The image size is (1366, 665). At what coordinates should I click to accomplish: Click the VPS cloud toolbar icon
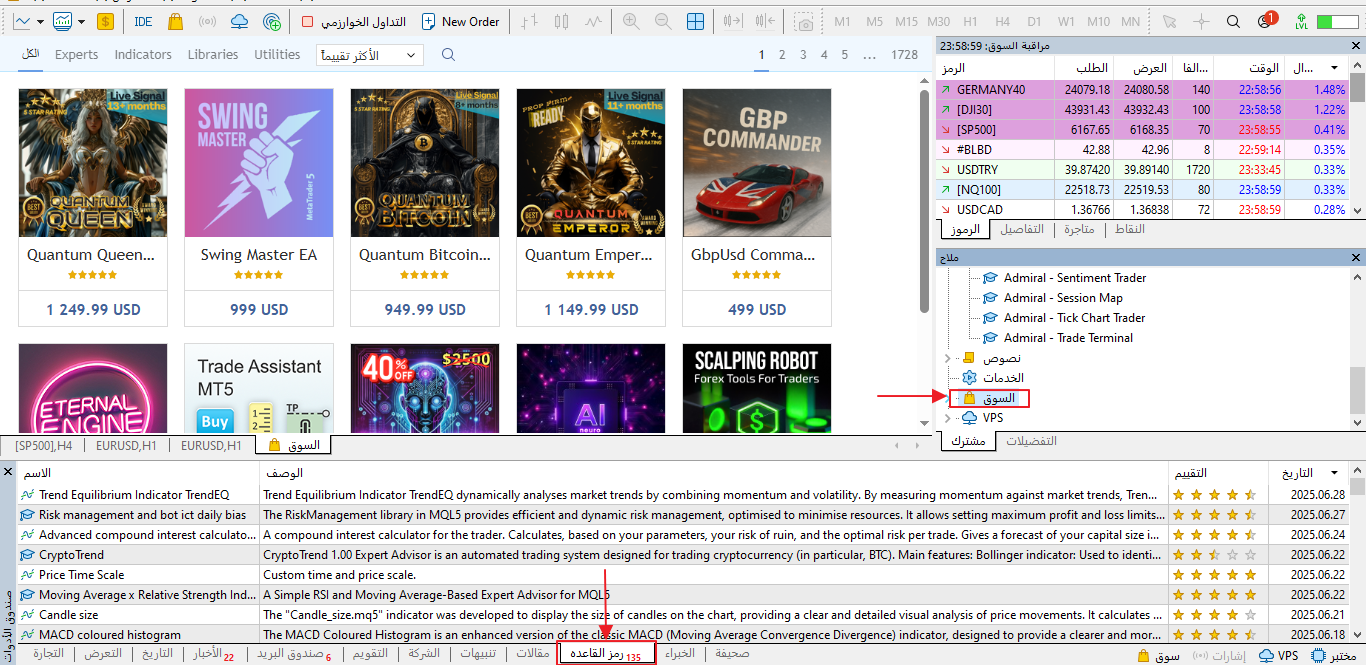click(x=239, y=21)
